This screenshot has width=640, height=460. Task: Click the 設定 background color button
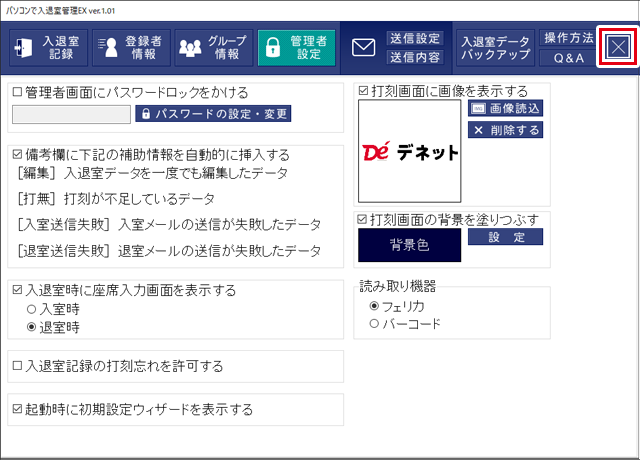(x=505, y=237)
